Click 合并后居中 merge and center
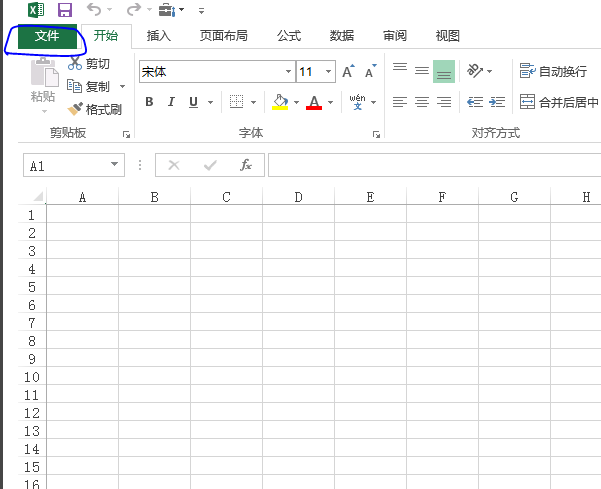The image size is (601, 489). tap(559, 102)
